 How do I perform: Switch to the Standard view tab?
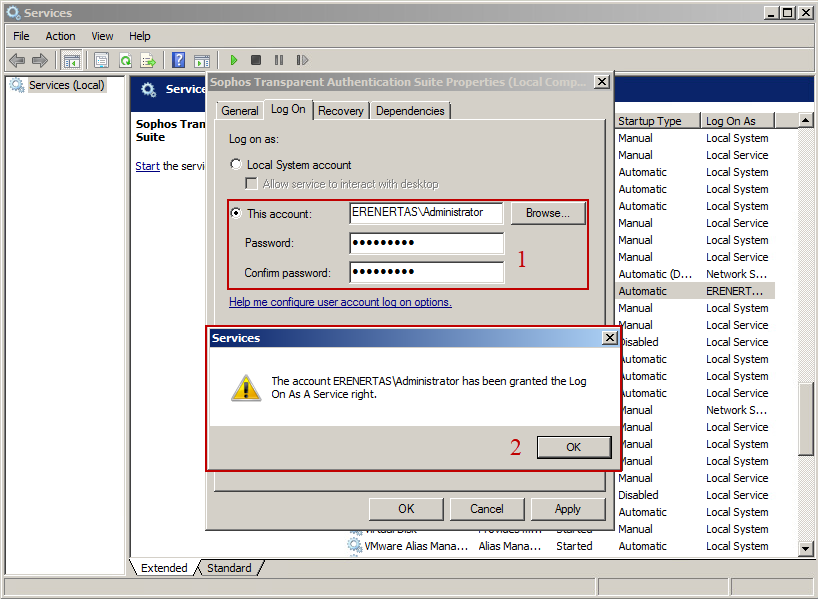click(x=229, y=568)
